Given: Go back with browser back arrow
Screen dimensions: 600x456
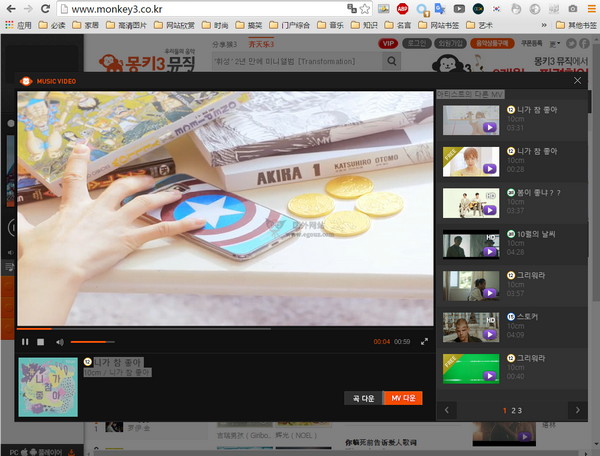Looking at the screenshot, I should click(x=11, y=9).
